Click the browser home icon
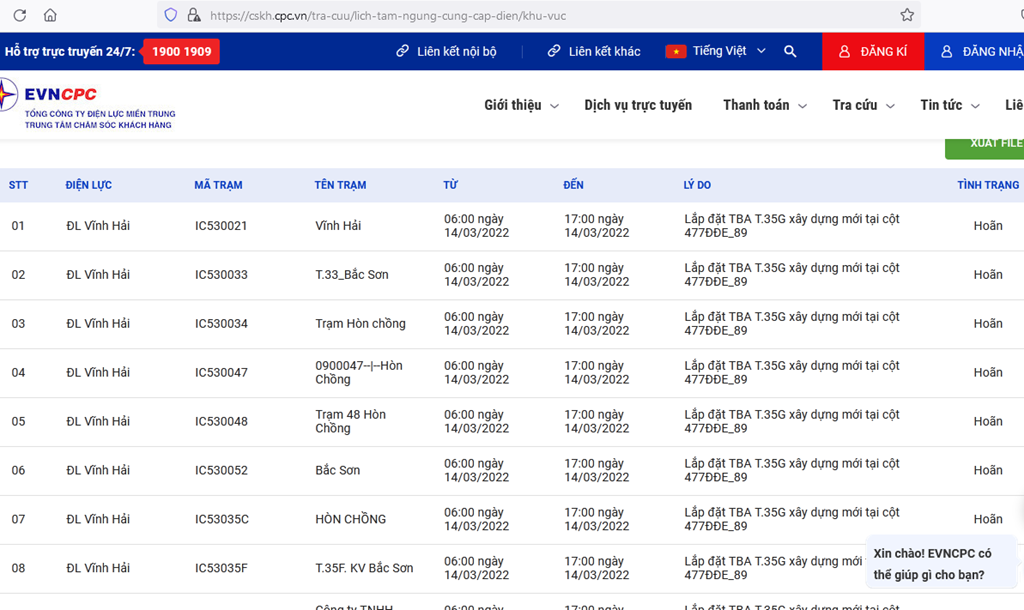Screen dimensions: 1024x610 pos(50,15)
